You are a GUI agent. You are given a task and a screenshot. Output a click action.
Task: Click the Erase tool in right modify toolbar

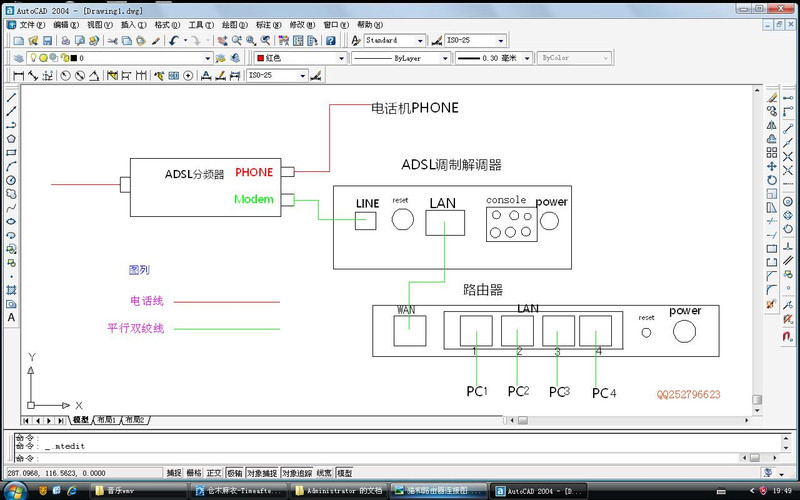point(772,97)
